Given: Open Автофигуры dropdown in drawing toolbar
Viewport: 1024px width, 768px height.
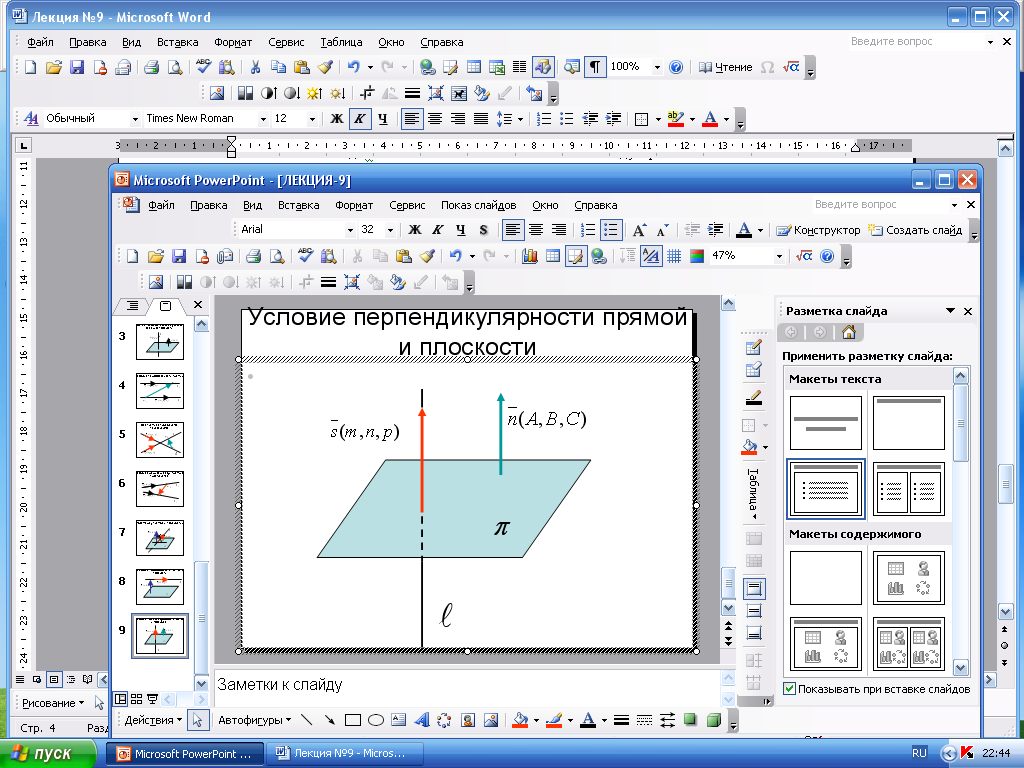Looking at the screenshot, I should coord(255,720).
